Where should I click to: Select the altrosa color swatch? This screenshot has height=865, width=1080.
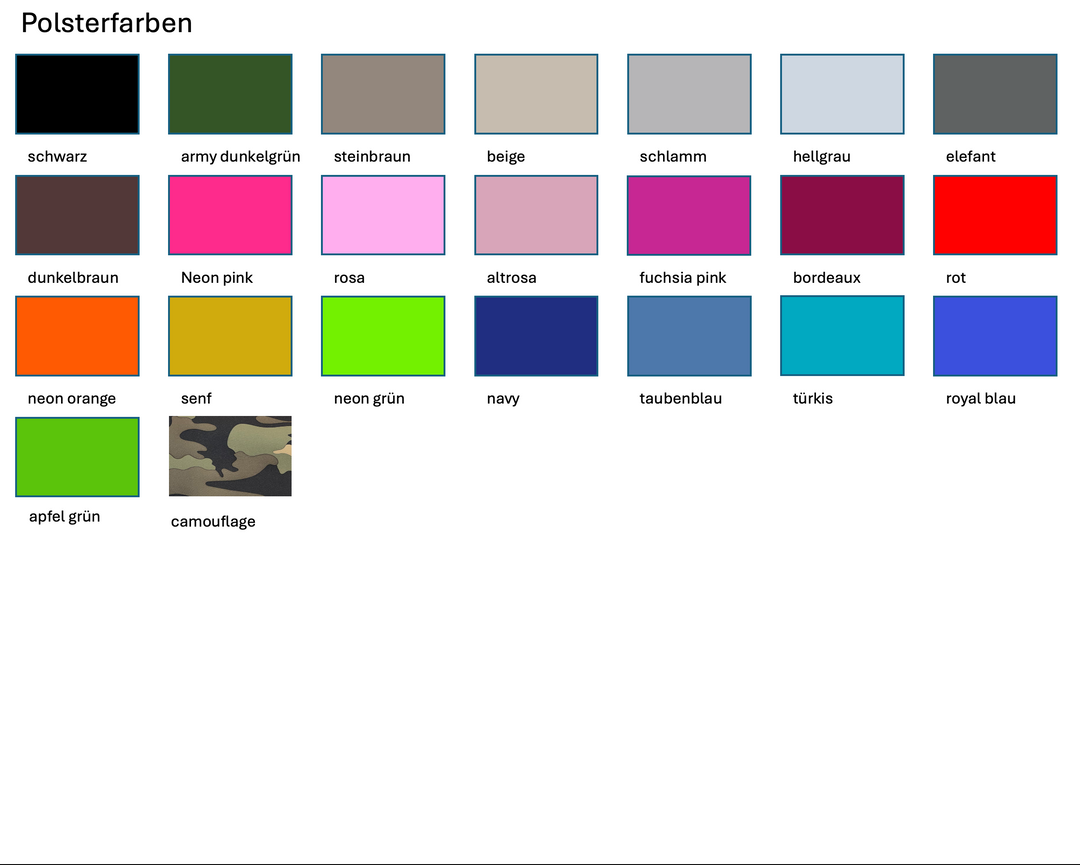(x=536, y=215)
